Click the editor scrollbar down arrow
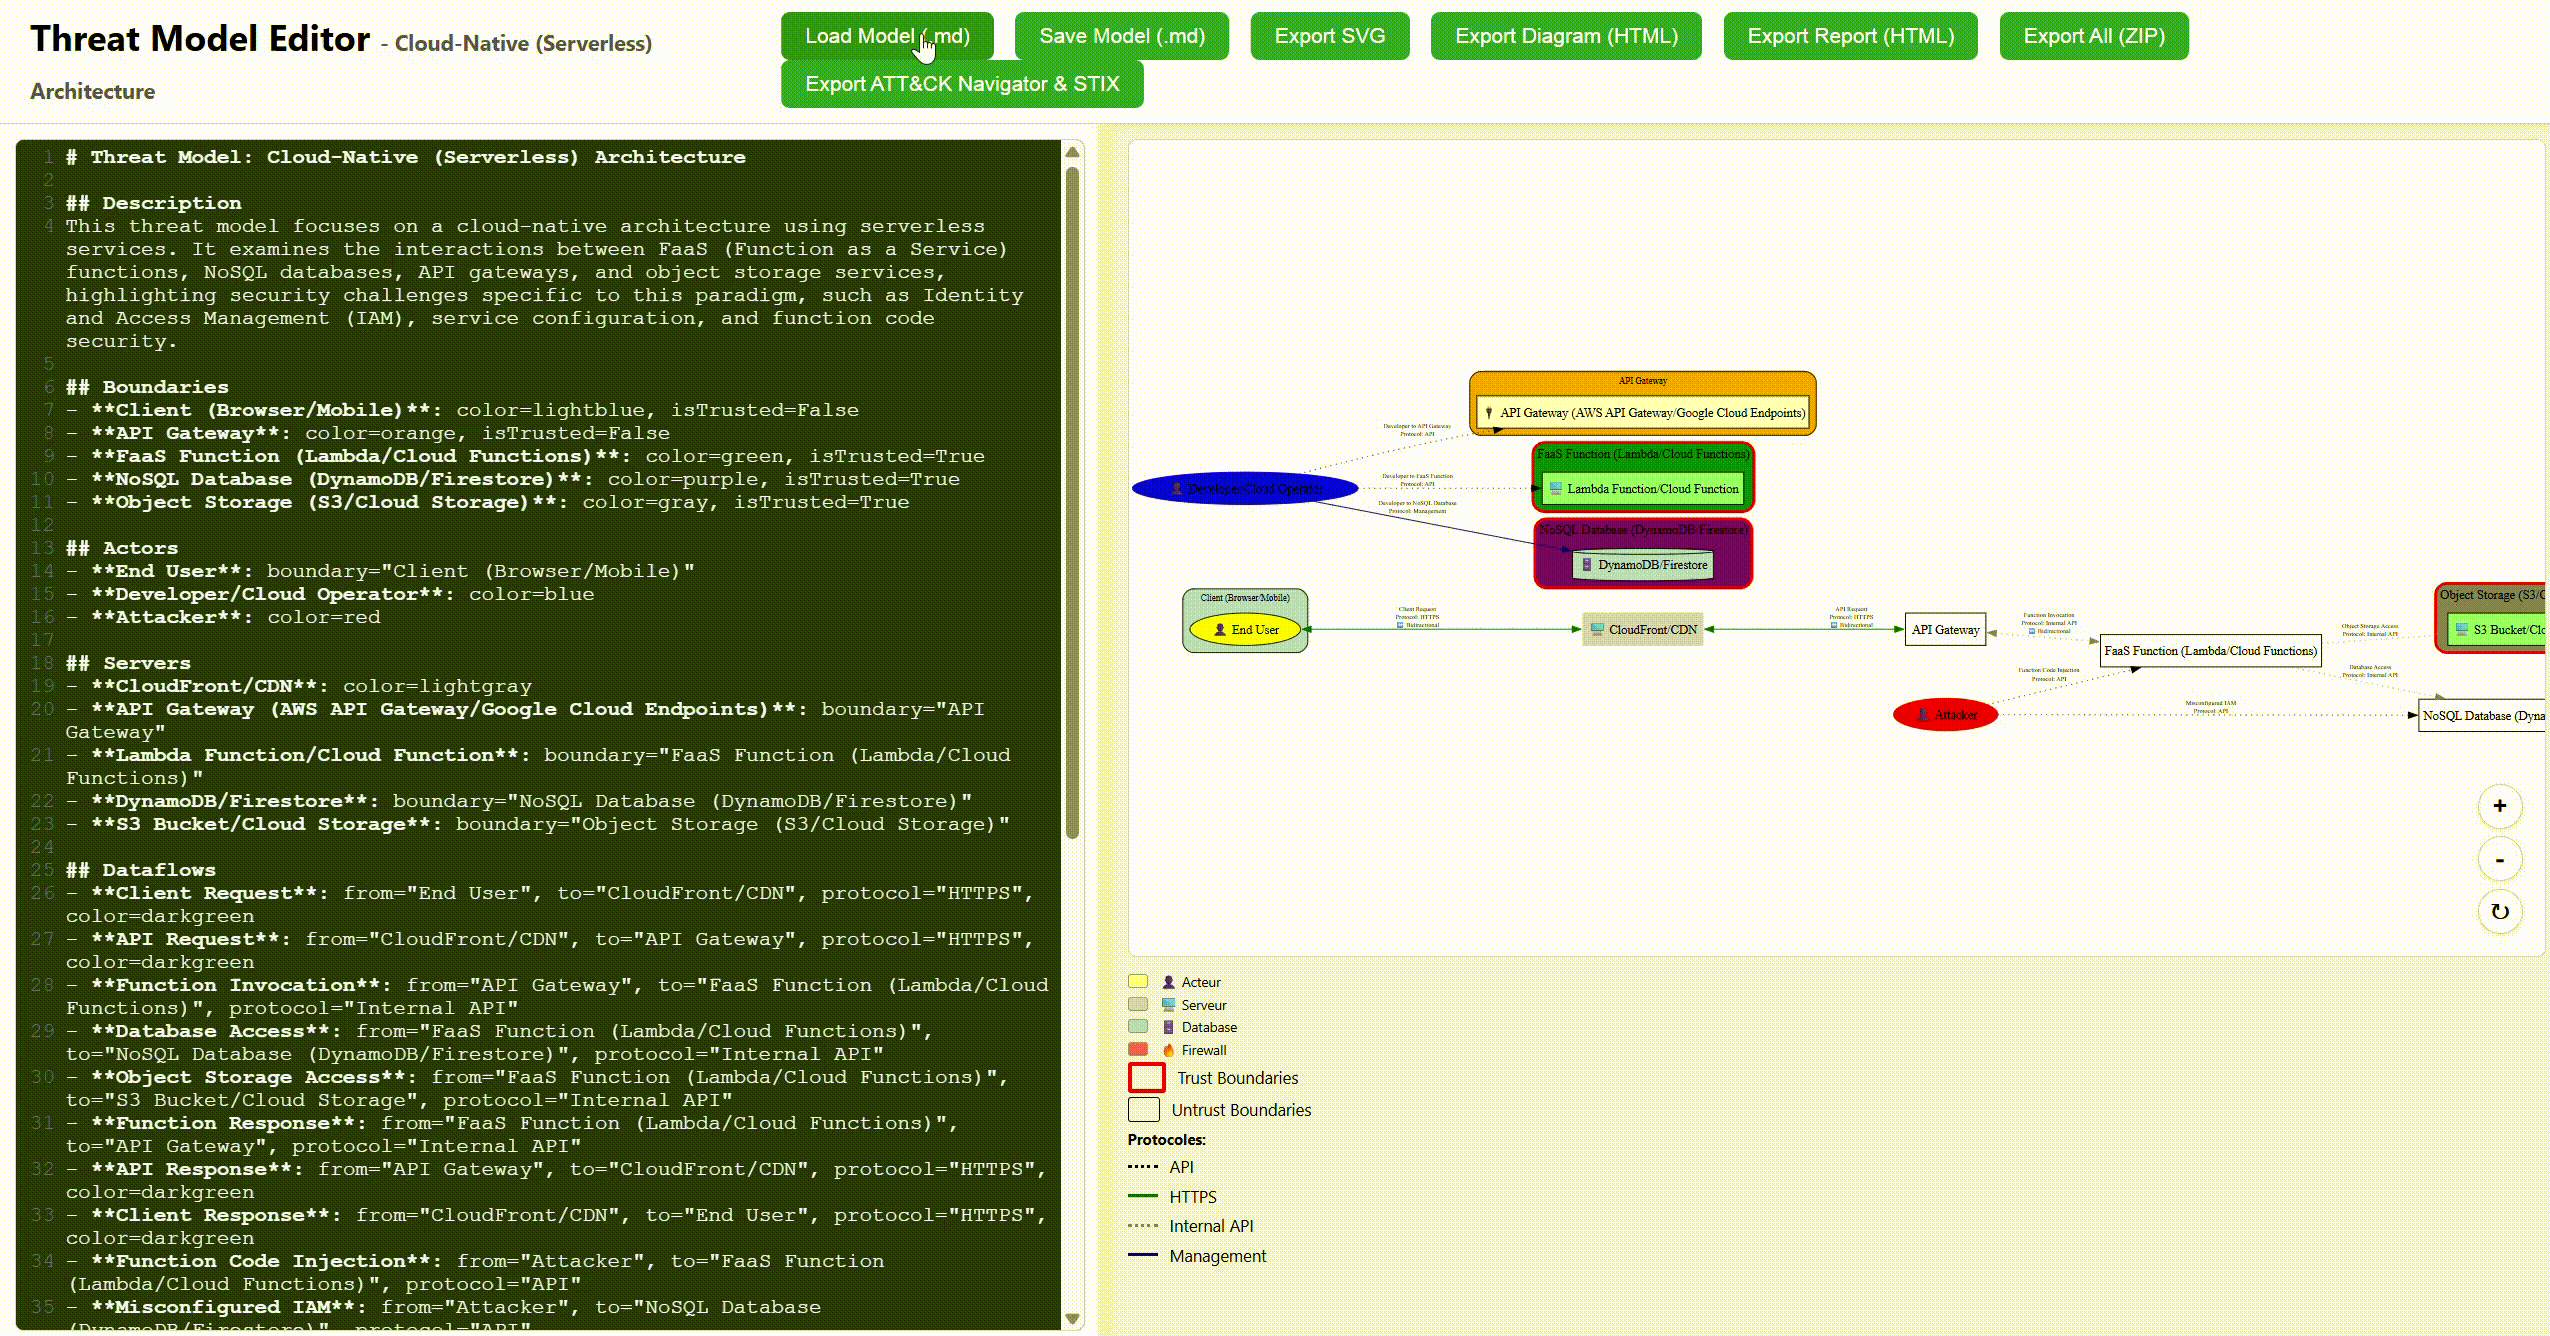Screen dimensions: 2550x1336 pyautogui.click(x=1072, y=1319)
